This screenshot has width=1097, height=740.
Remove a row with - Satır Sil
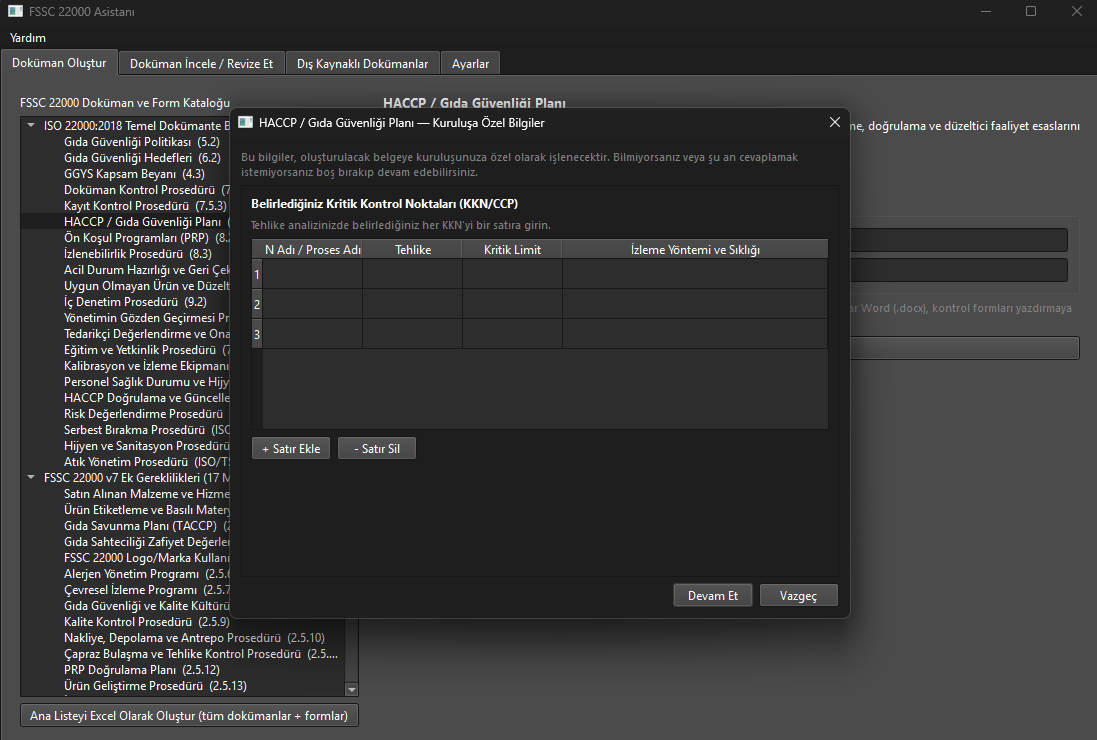[x=377, y=448]
